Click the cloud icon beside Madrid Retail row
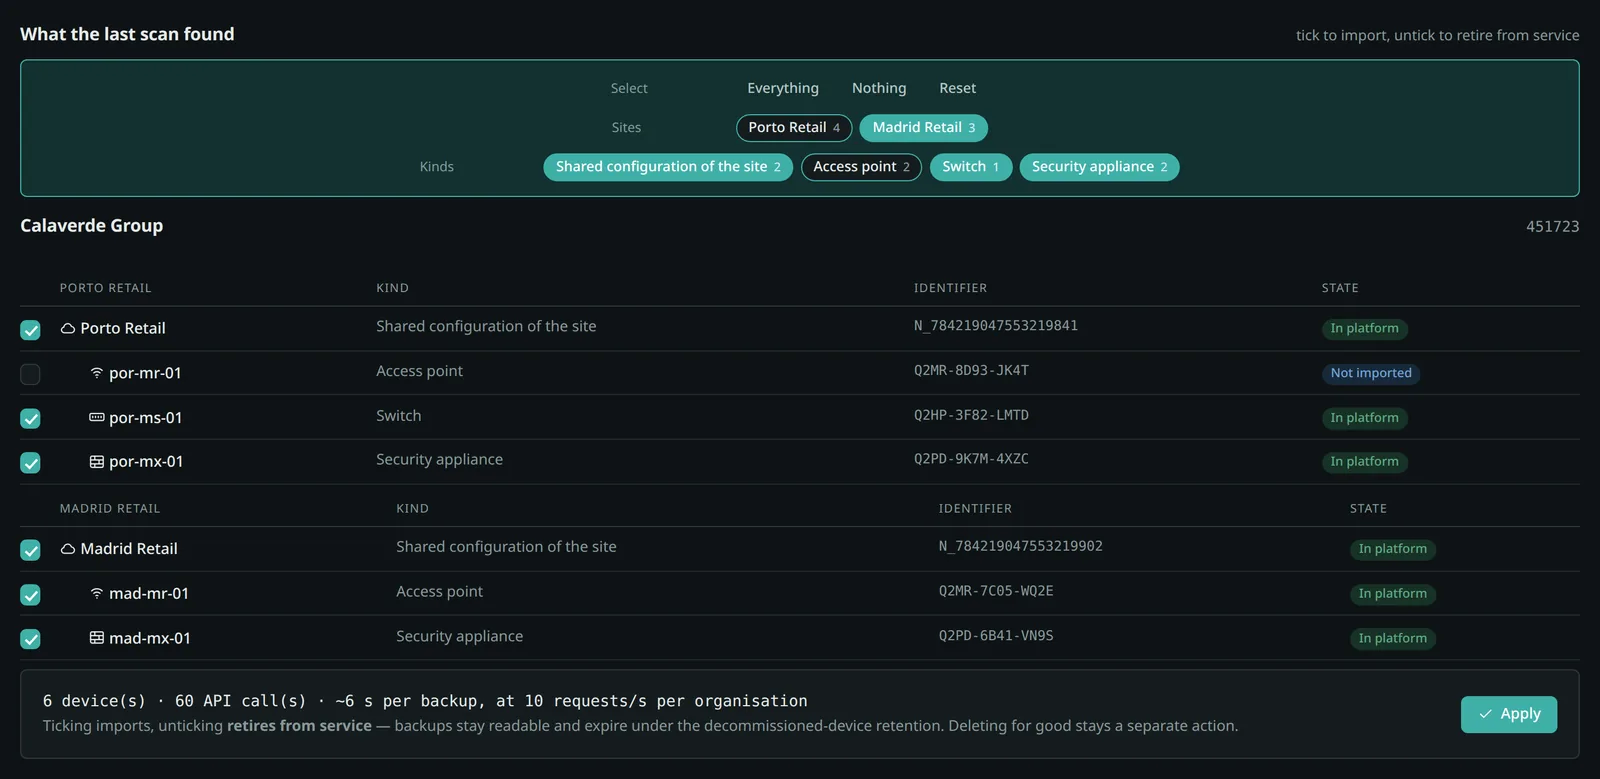Viewport: 1600px width, 779px height. click(68, 549)
